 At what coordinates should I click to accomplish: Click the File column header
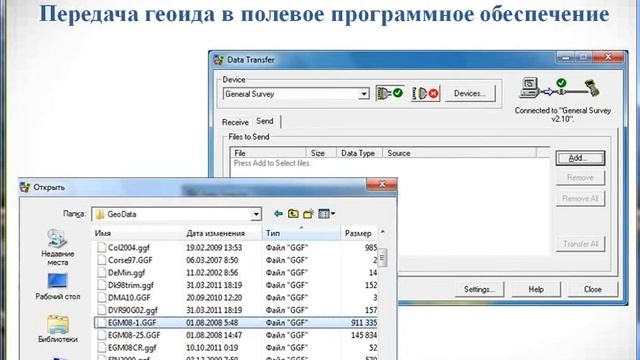pyautogui.click(x=268, y=153)
